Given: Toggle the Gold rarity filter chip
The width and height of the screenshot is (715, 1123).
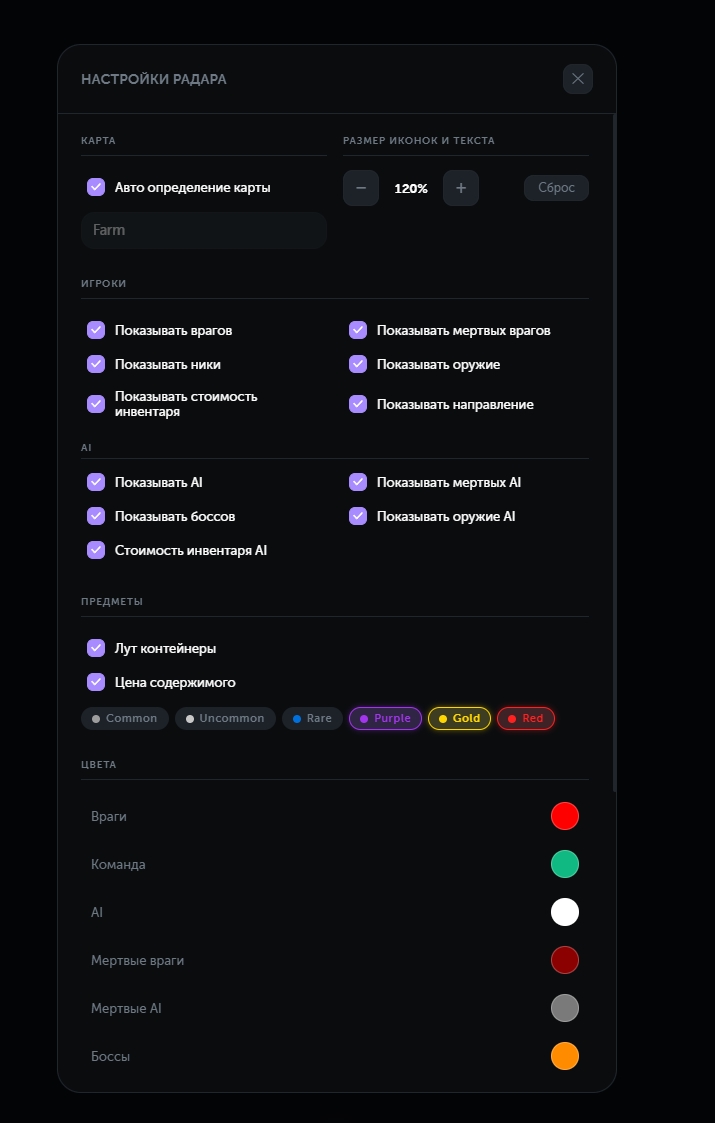Looking at the screenshot, I should click(x=459, y=718).
